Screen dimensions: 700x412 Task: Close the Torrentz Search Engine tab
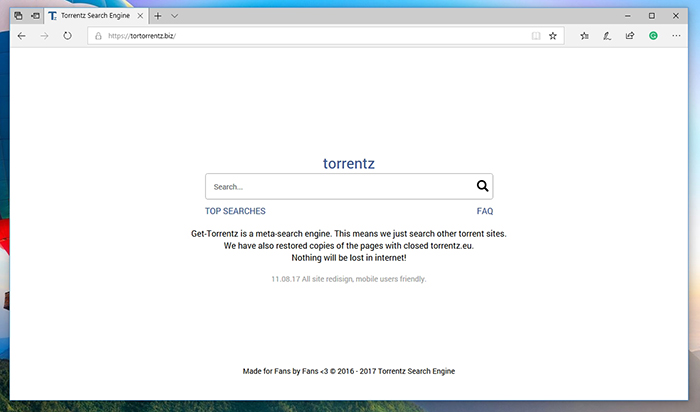point(140,16)
